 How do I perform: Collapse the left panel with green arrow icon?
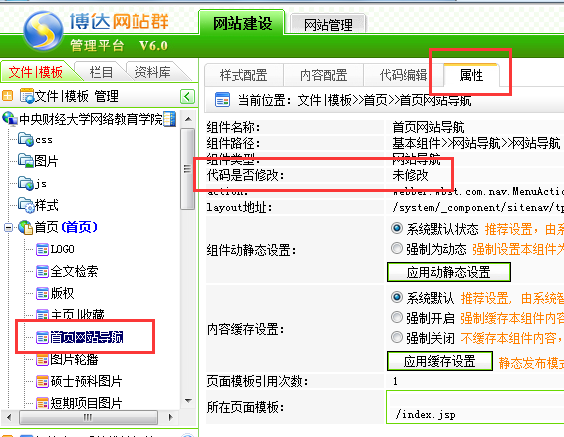coord(187,96)
